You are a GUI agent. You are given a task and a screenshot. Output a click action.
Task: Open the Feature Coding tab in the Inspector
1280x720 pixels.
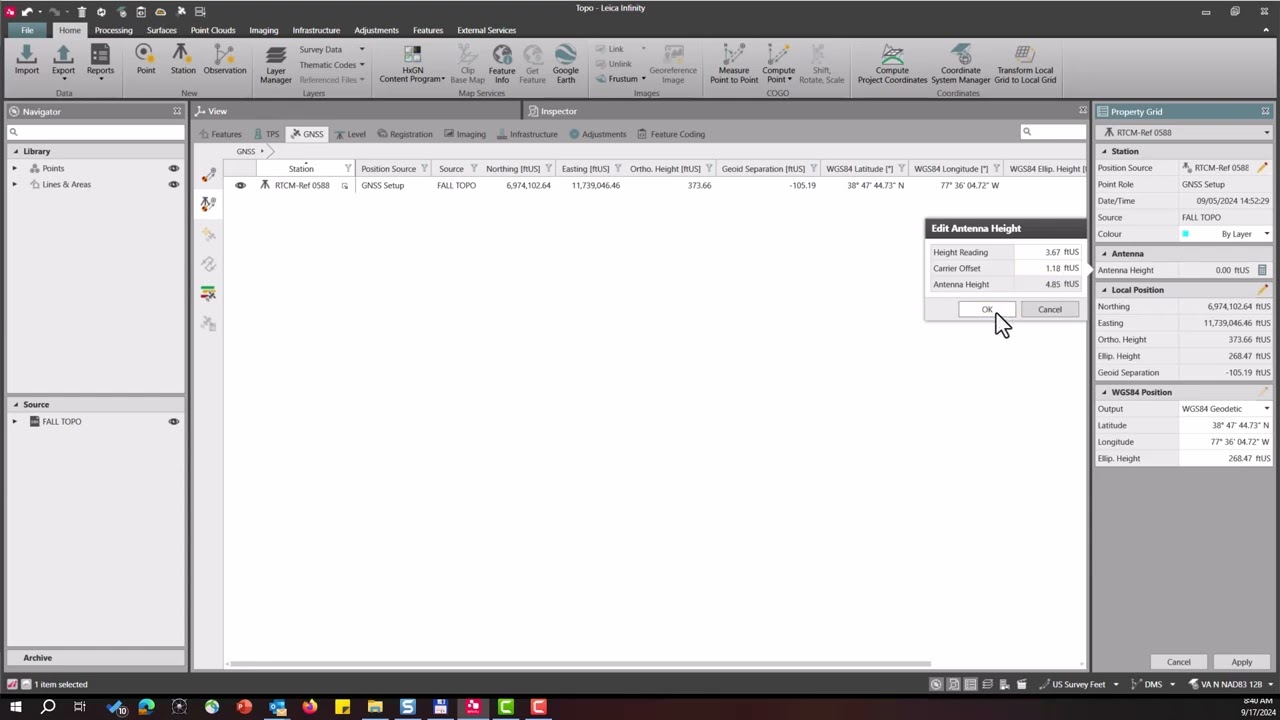[x=671, y=134]
